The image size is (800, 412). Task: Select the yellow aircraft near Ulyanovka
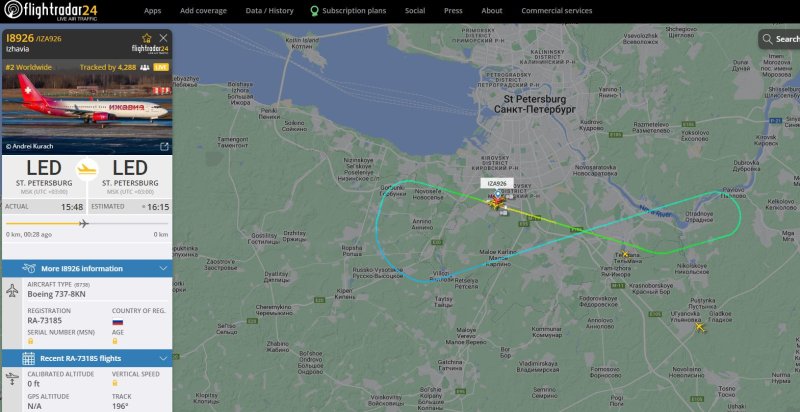[x=699, y=326]
